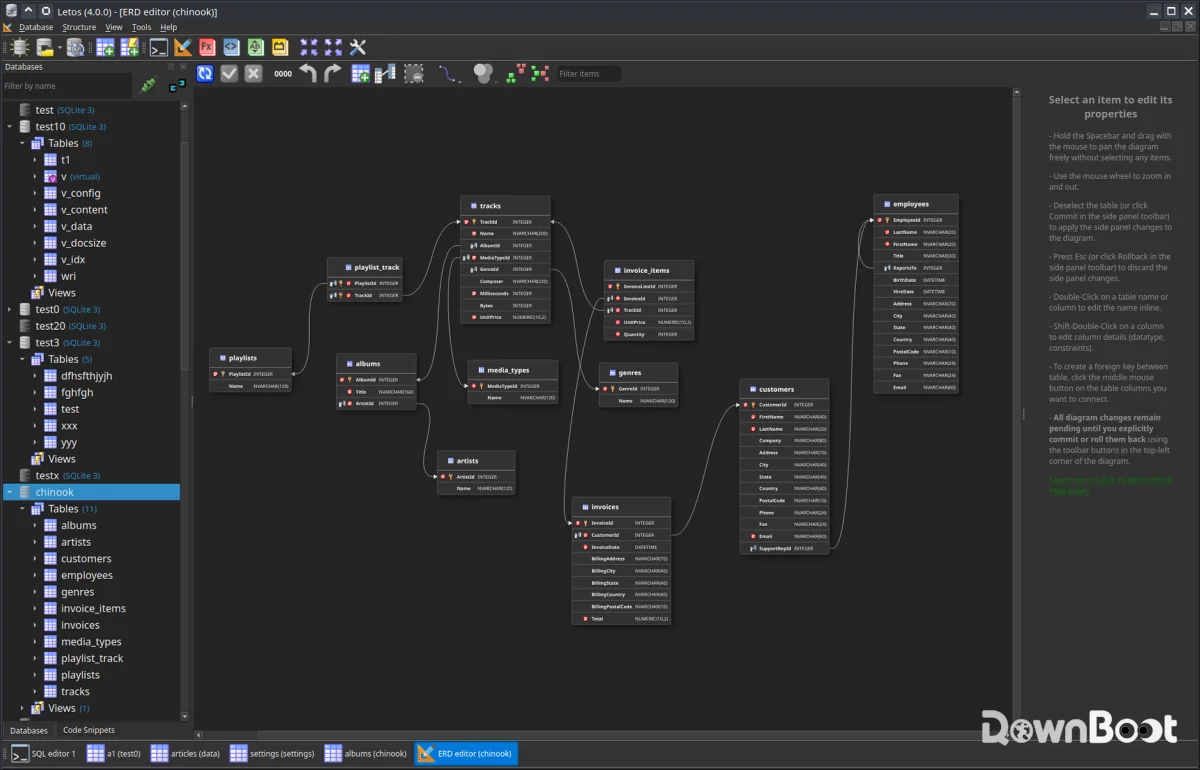Screen dimensions: 1200x770
Task: Click the Filter items input field
Action: [x=589, y=74]
